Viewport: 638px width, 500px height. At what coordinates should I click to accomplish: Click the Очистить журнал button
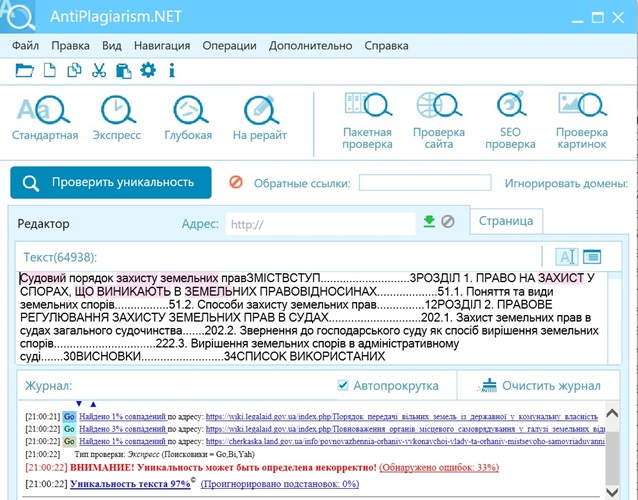(539, 385)
